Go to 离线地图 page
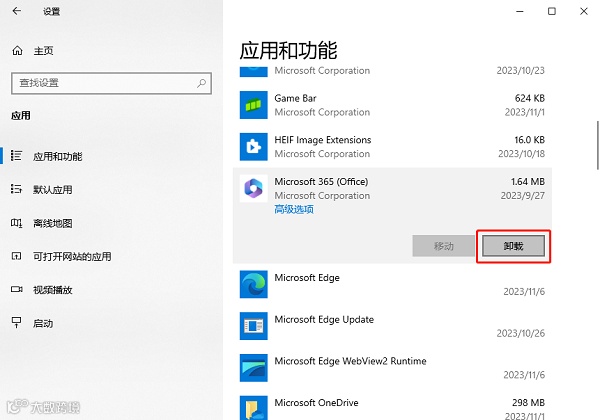The image size is (600, 420). 52,223
